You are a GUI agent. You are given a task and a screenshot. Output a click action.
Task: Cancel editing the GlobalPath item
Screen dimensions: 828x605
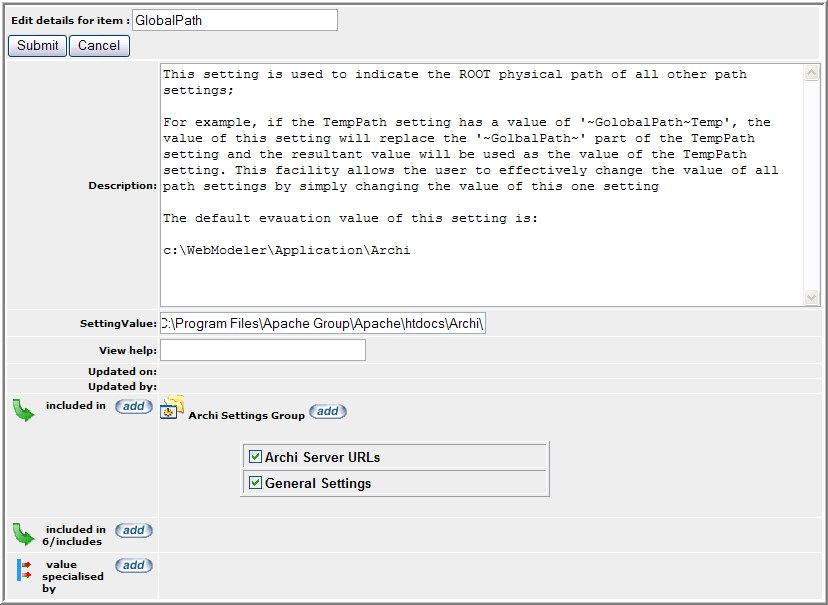coord(99,45)
